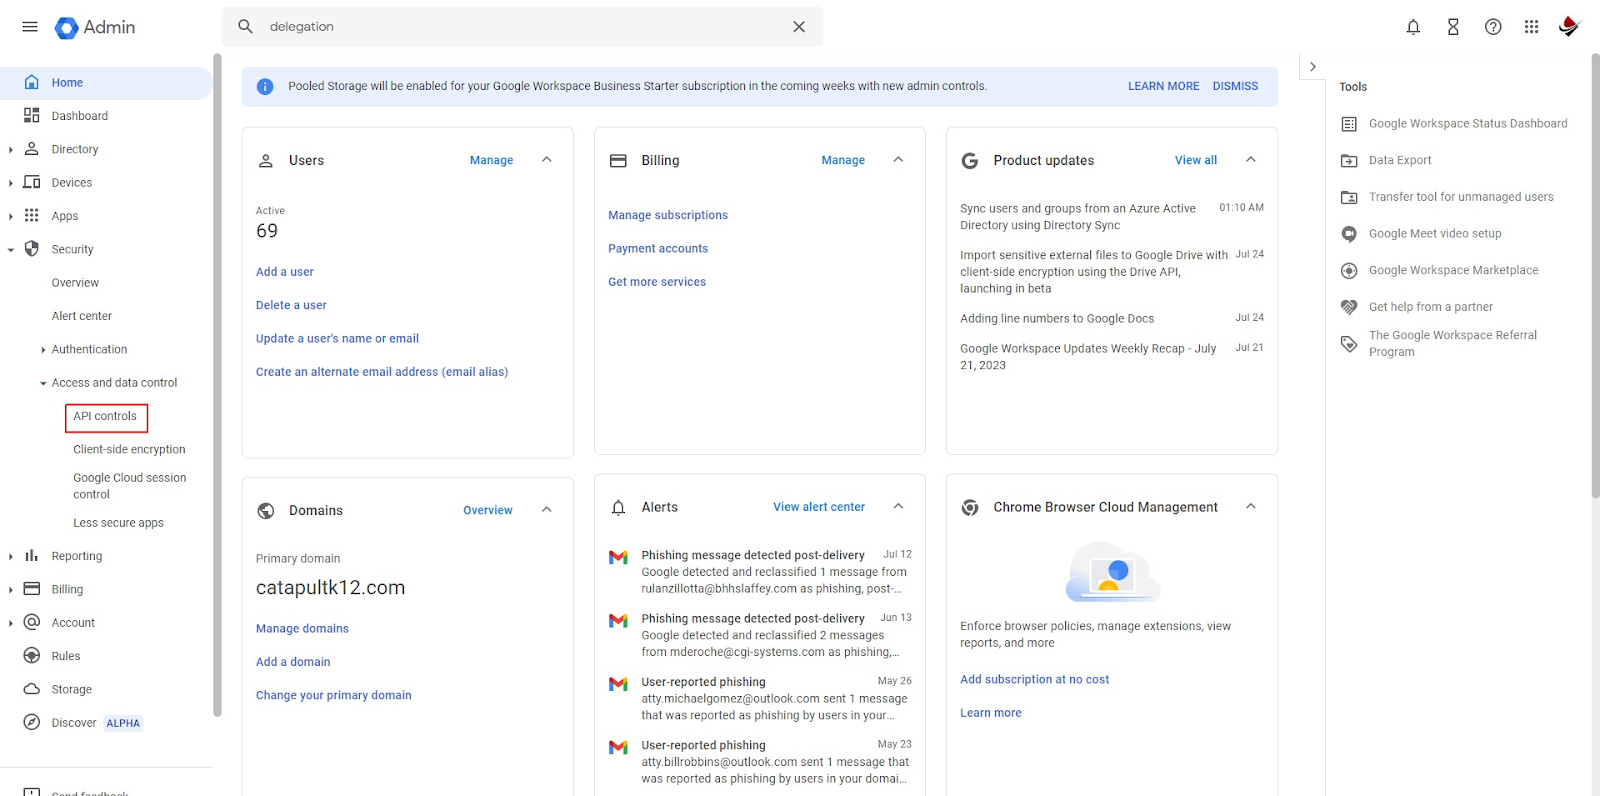Open the account profile avatar
This screenshot has width=1600, height=796.
(x=1569, y=26)
